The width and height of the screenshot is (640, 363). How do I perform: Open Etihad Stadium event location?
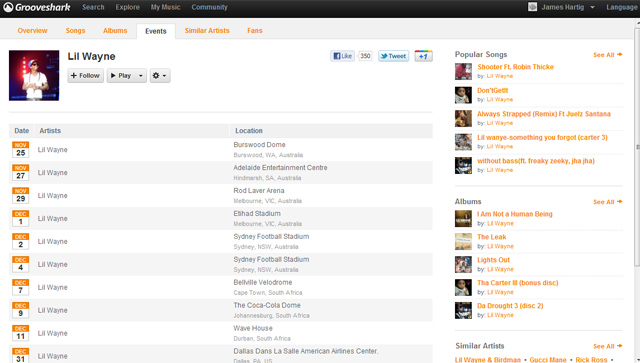257,214
